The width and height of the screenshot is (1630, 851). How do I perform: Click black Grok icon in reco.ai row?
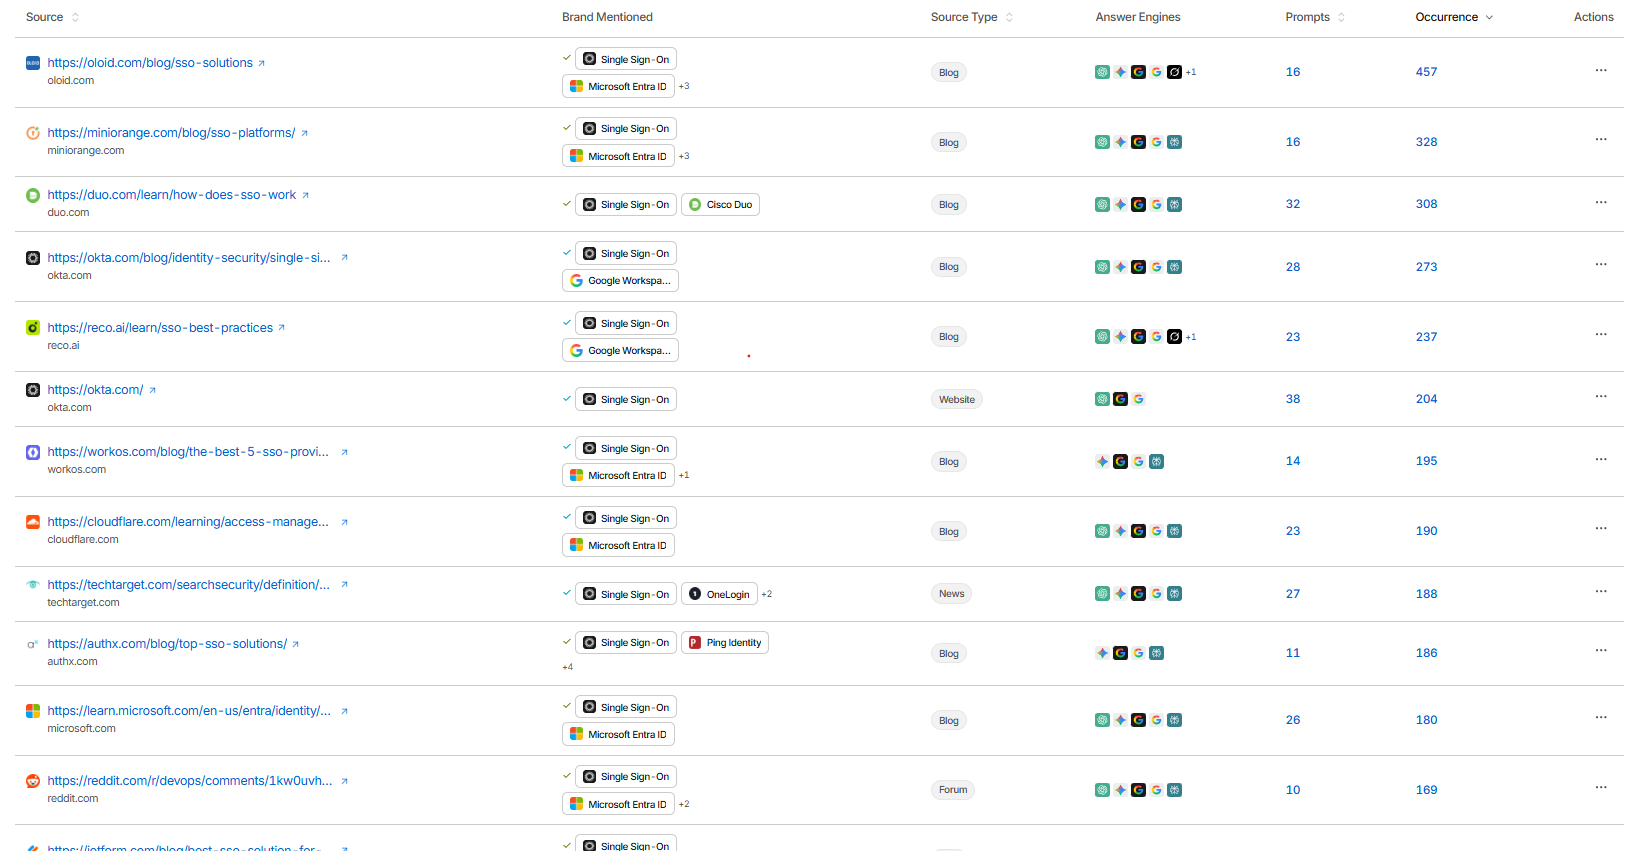coord(1174,337)
